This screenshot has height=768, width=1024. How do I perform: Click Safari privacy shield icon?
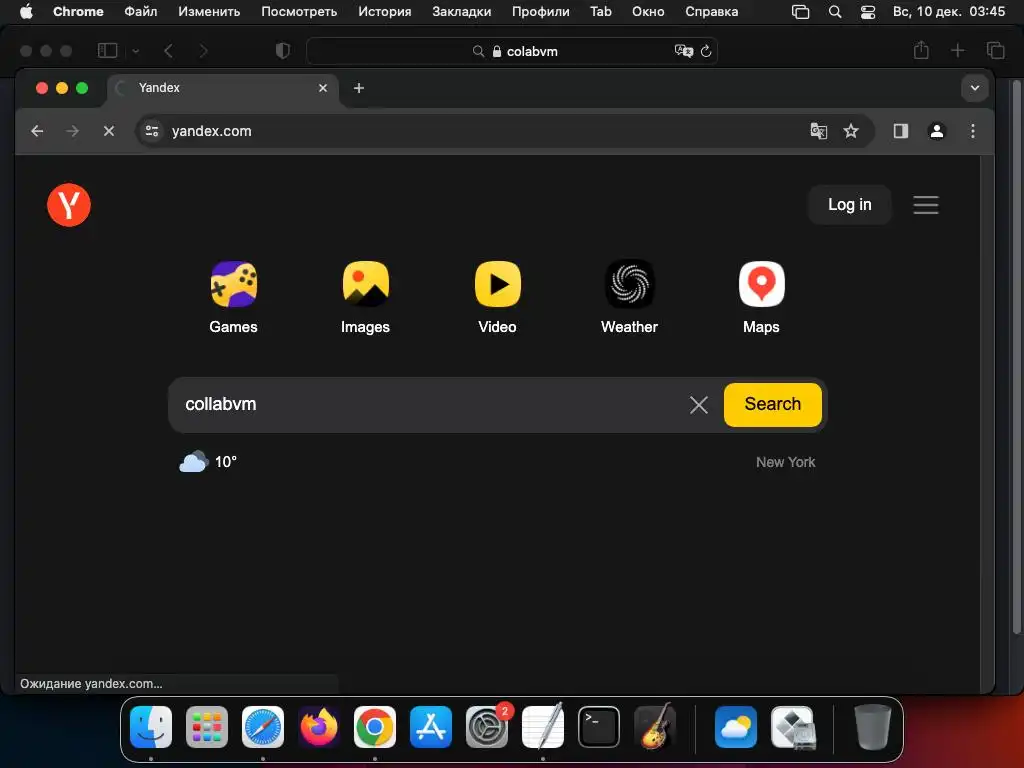(283, 50)
